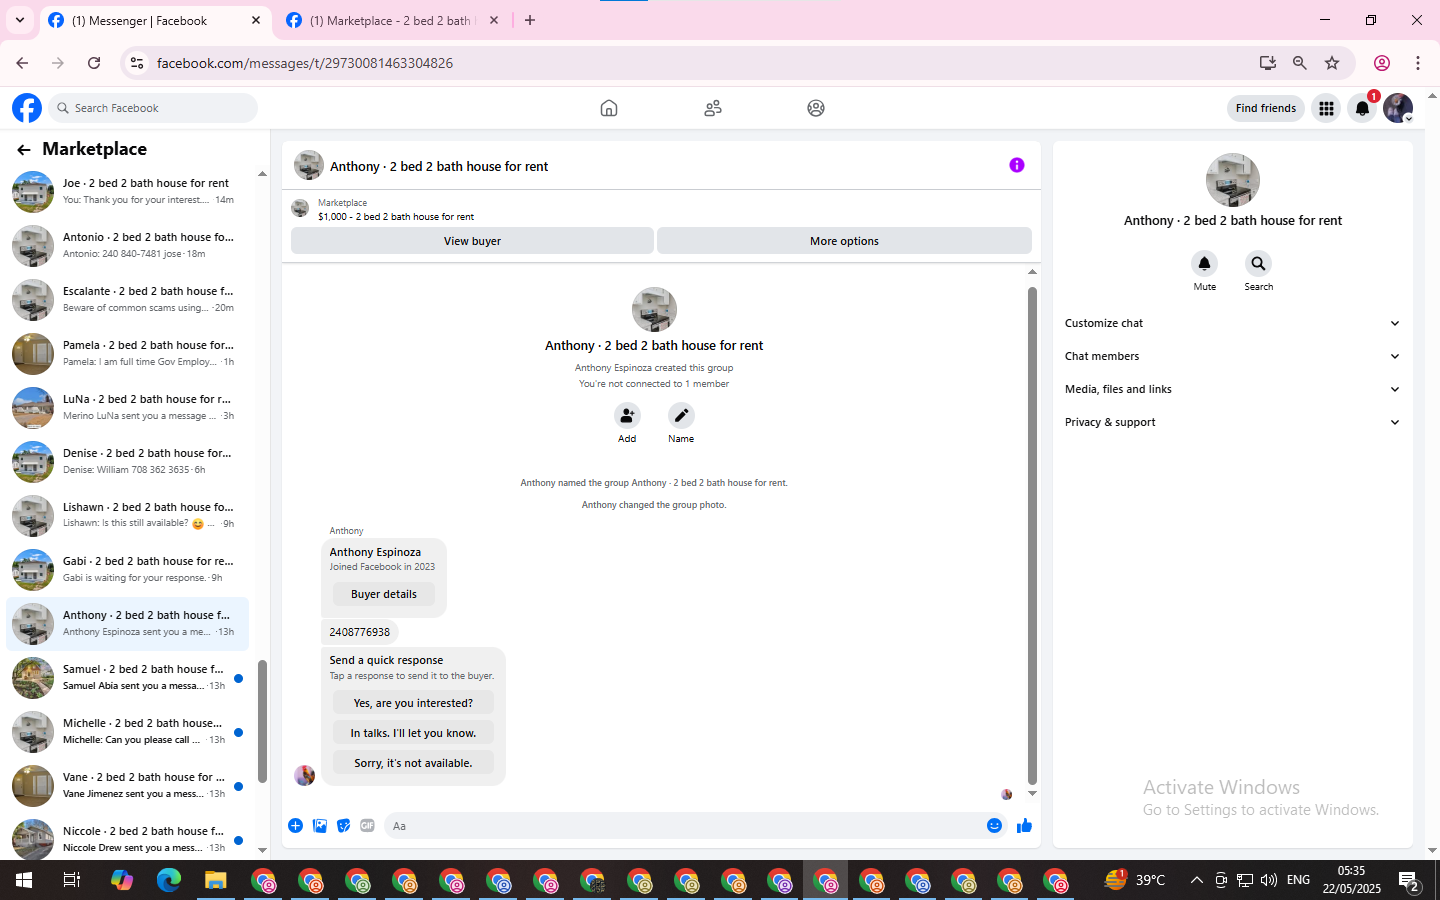Show hidden system tray icons
This screenshot has height=900, width=1440.
pos(1196,880)
